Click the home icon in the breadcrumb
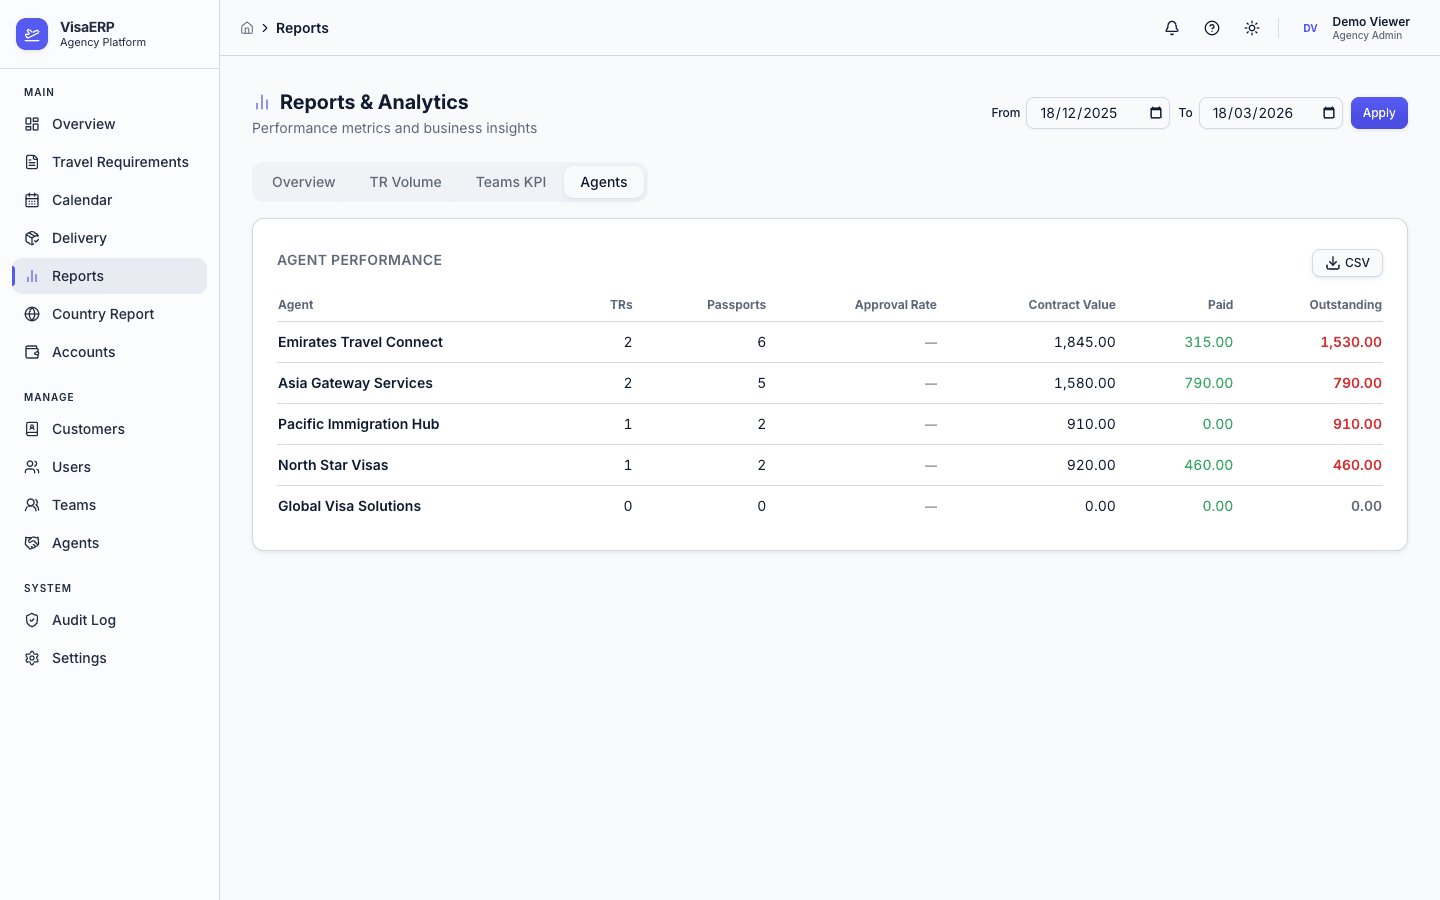 tap(247, 28)
